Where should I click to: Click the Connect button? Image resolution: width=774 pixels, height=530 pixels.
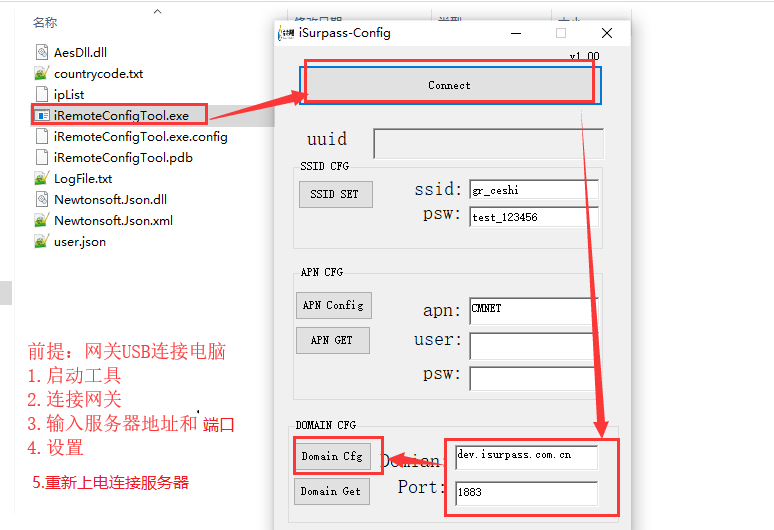(x=450, y=85)
